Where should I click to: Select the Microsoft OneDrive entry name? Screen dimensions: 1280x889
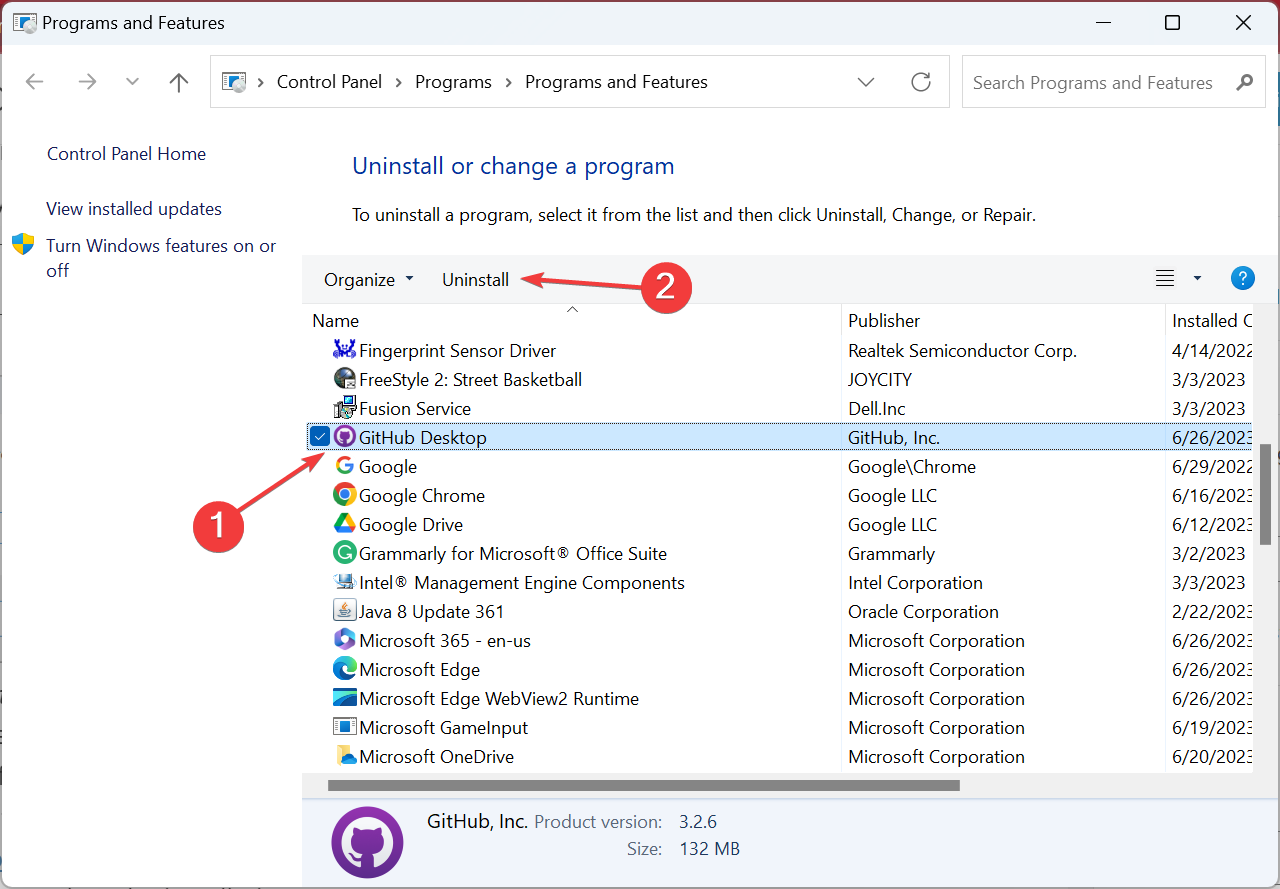(436, 756)
